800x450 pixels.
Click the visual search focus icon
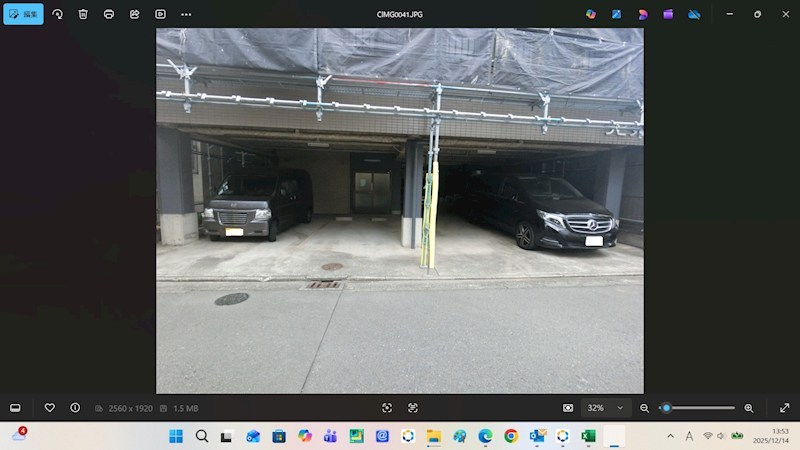click(387, 408)
